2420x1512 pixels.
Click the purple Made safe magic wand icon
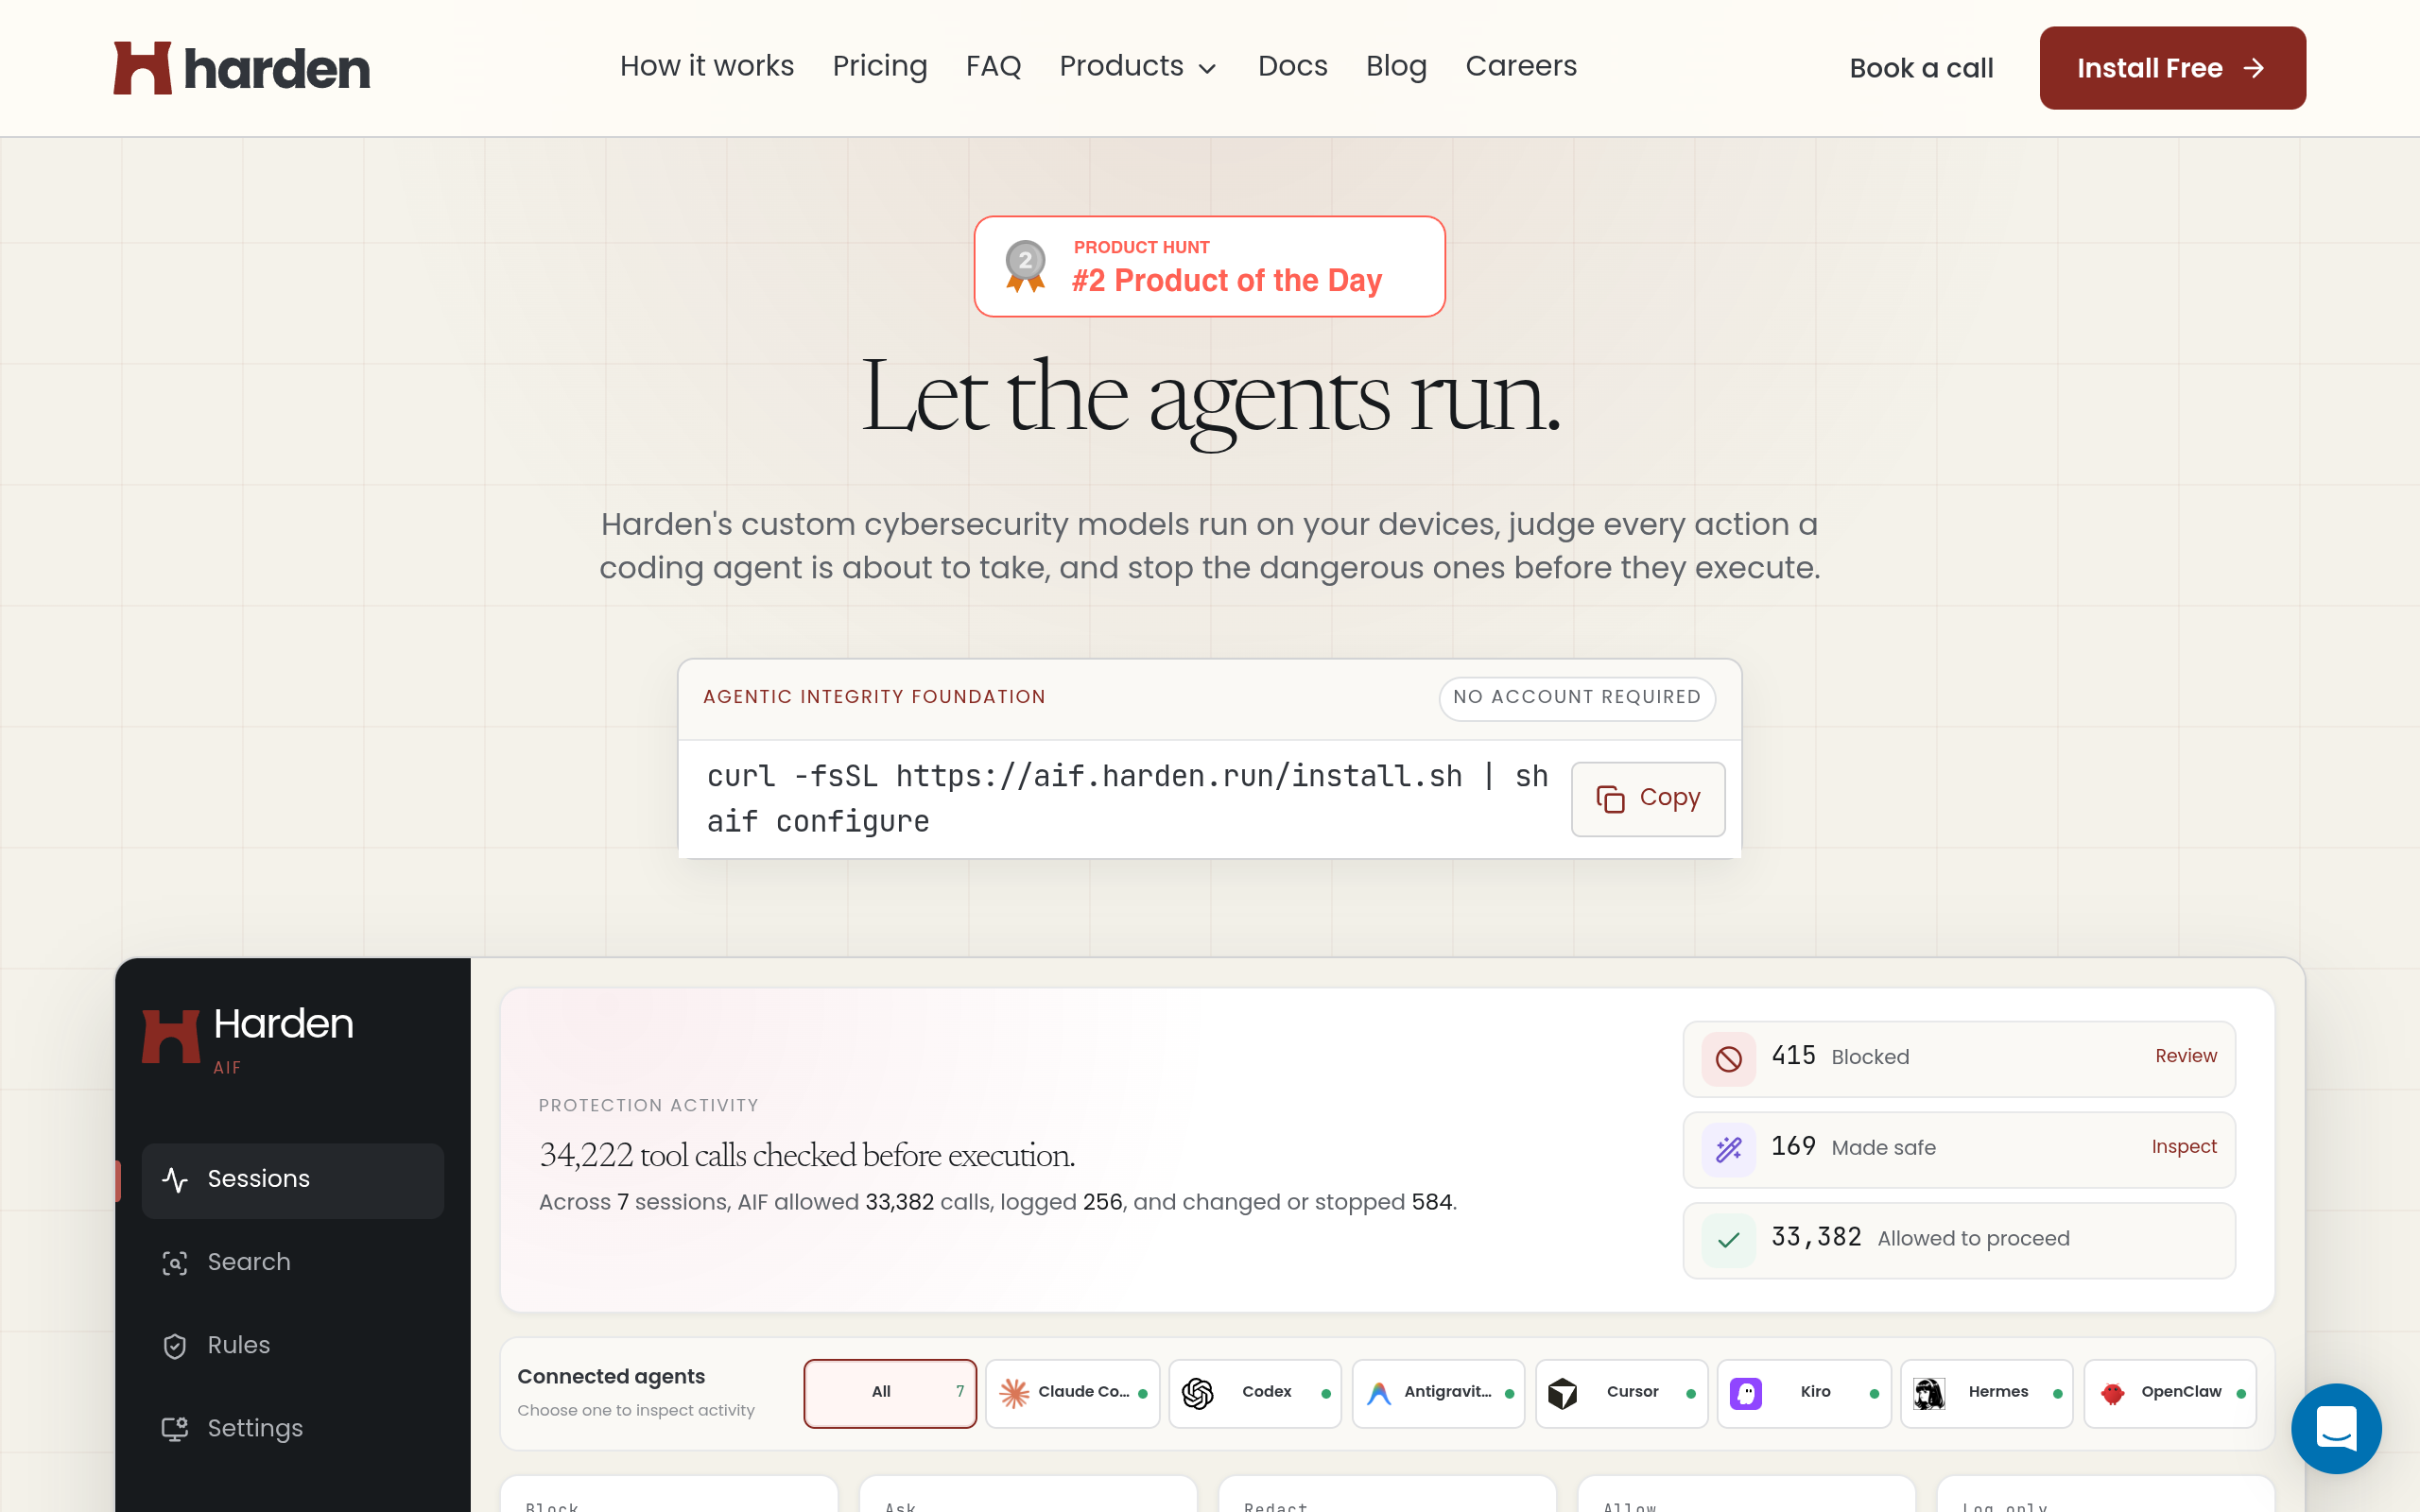point(1729,1149)
